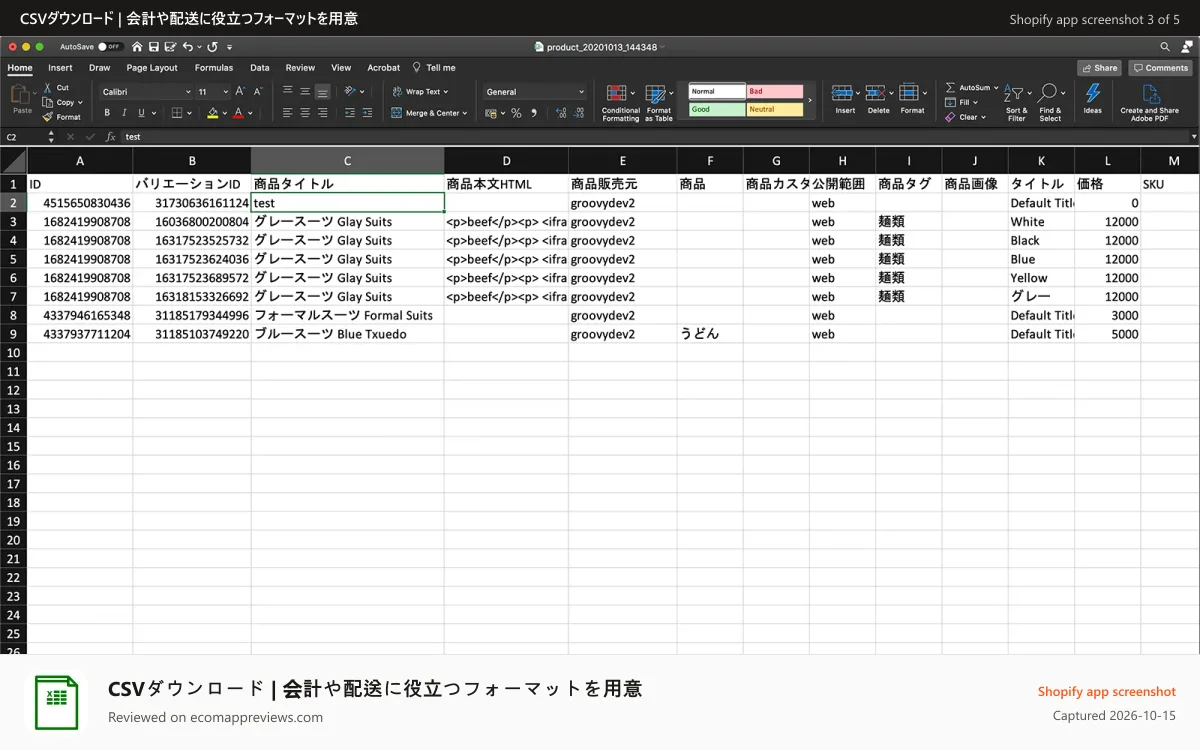Click the Search magnifier in the title bar

(1165, 47)
